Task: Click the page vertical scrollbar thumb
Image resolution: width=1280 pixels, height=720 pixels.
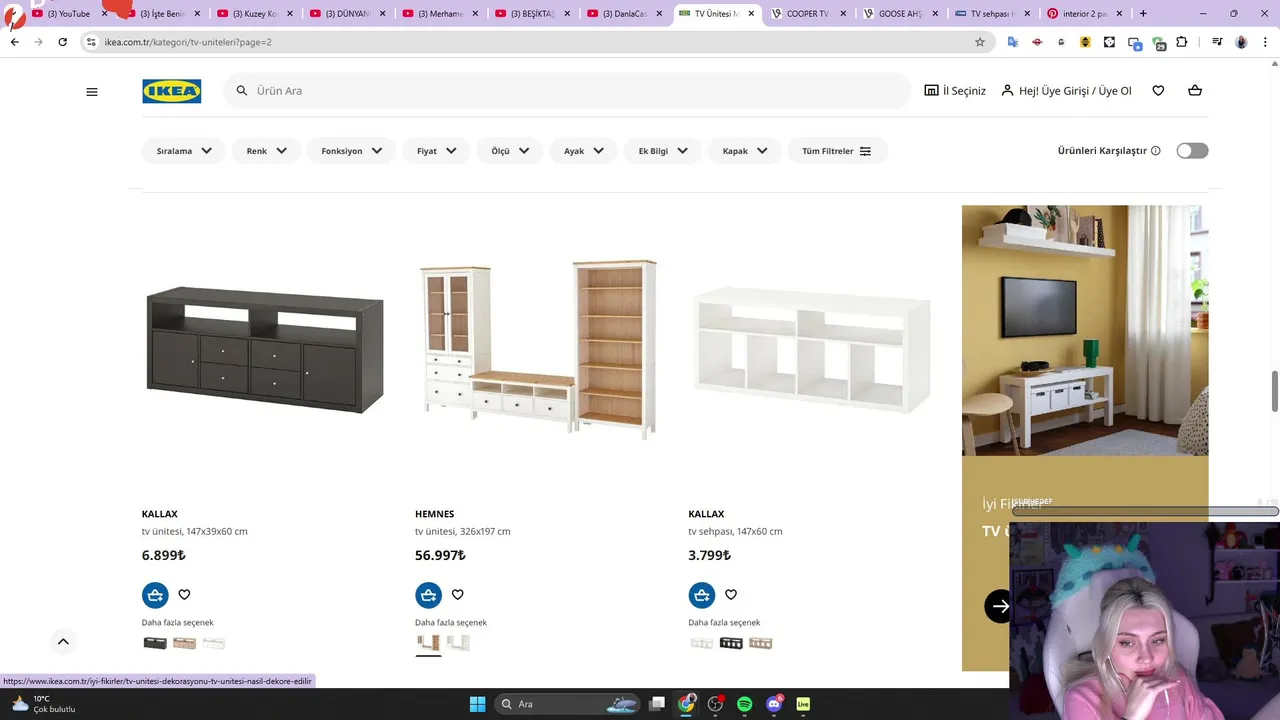Action: click(x=1275, y=390)
